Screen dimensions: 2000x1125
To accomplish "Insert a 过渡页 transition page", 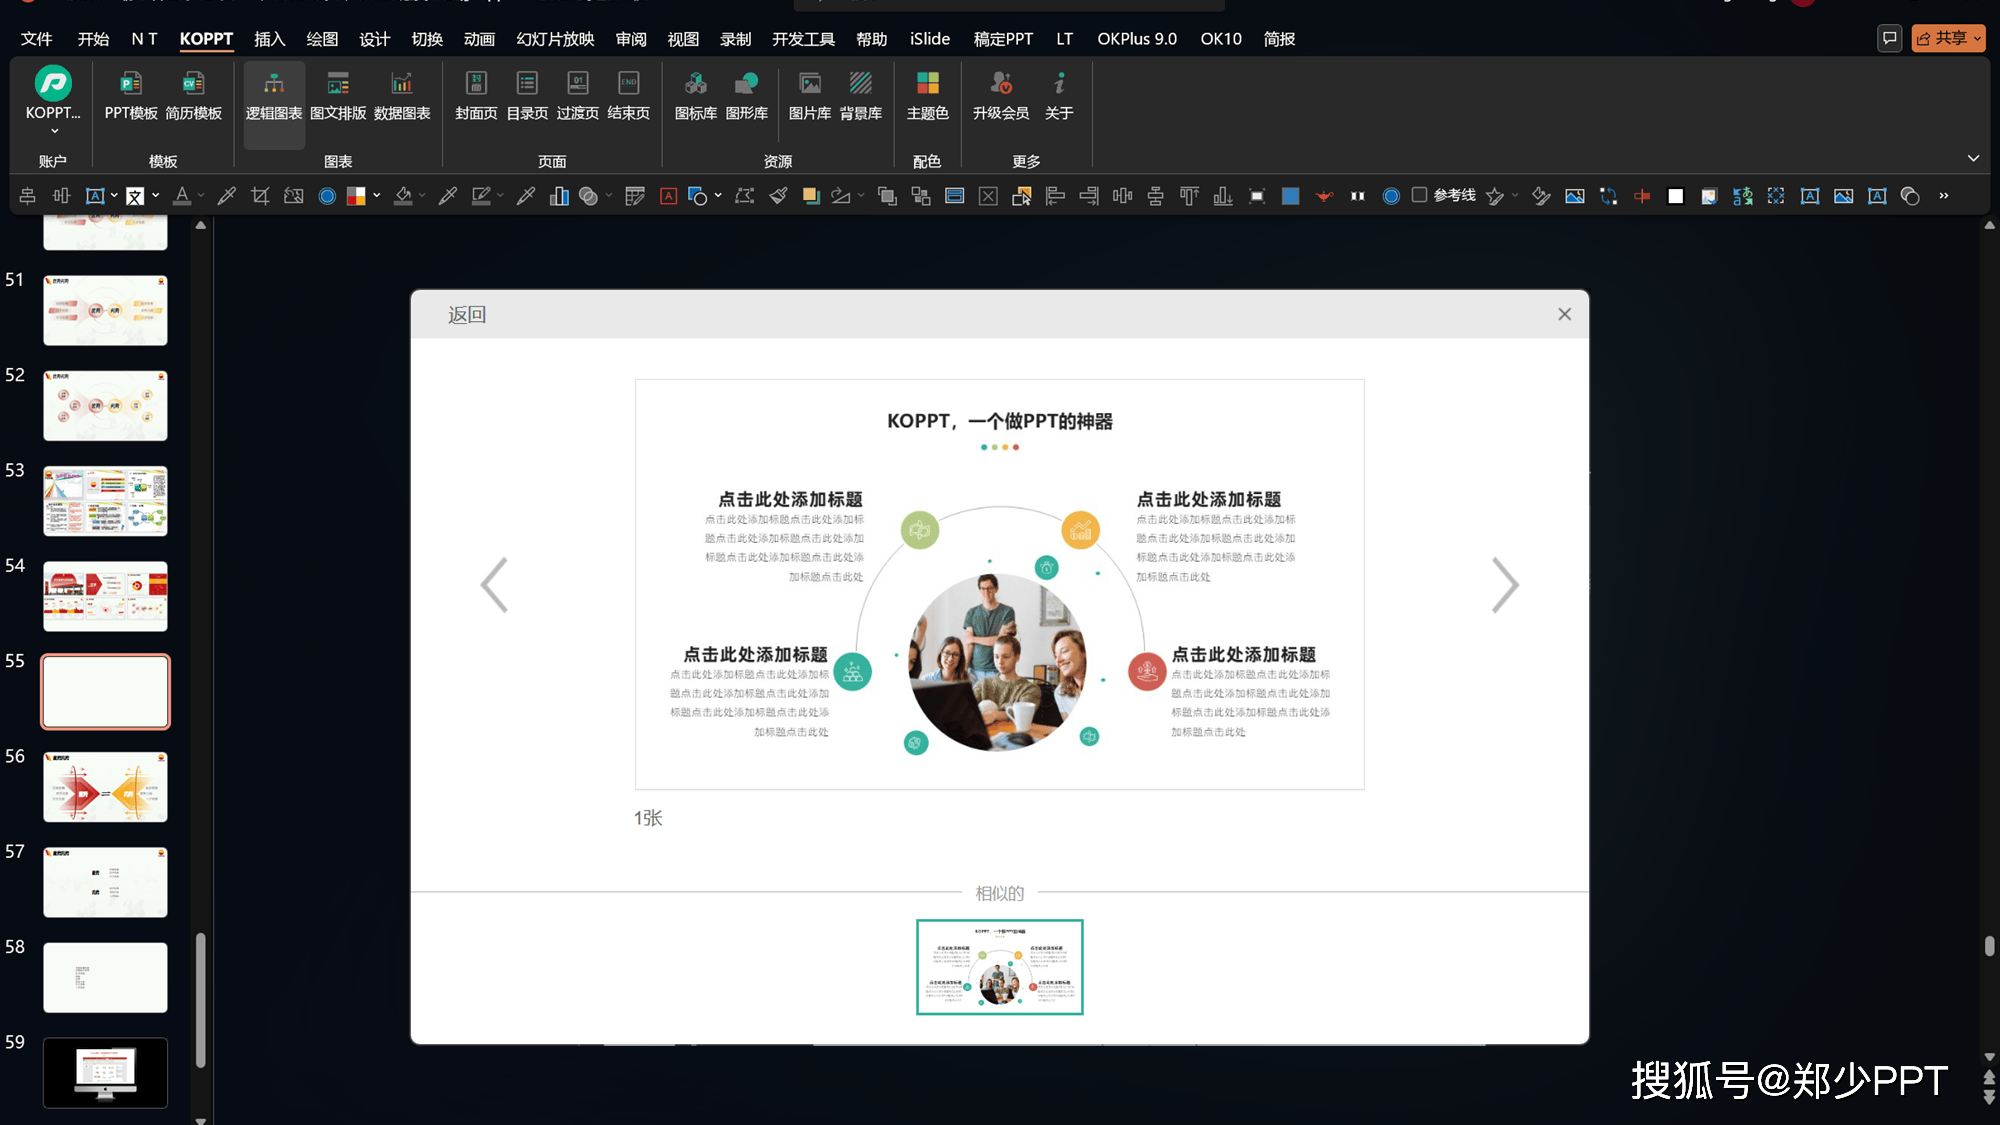I will pyautogui.click(x=578, y=96).
